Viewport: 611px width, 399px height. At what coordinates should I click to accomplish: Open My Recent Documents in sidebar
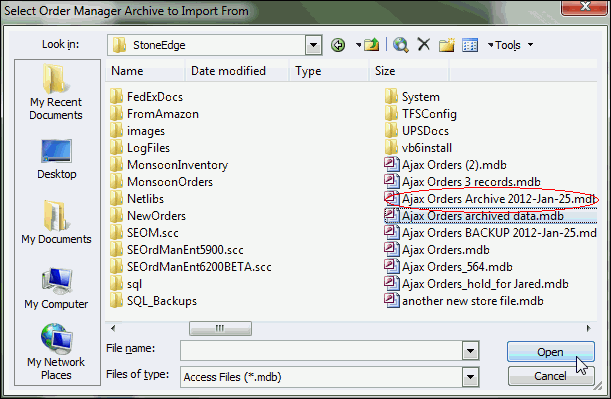click(x=56, y=92)
